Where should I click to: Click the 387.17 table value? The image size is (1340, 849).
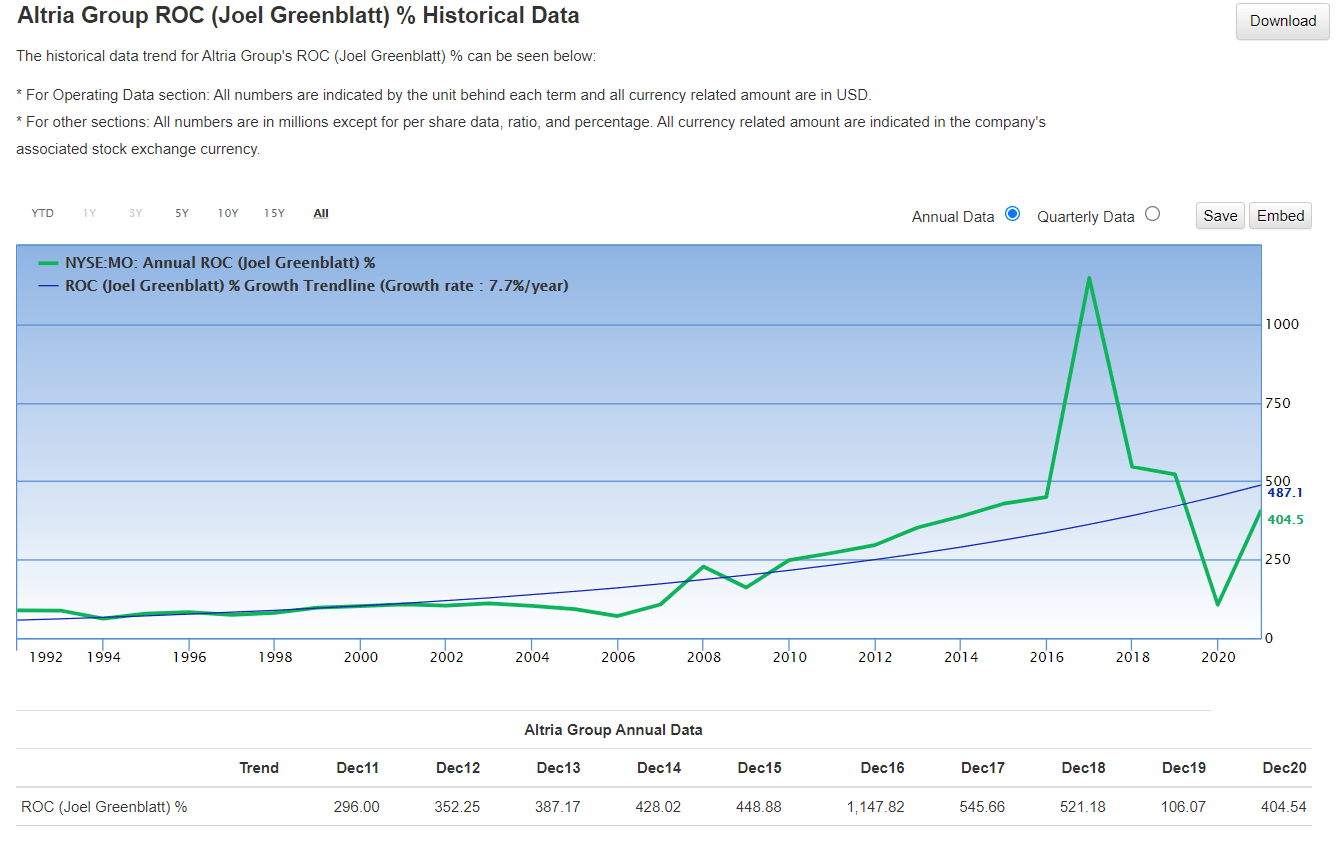[558, 807]
